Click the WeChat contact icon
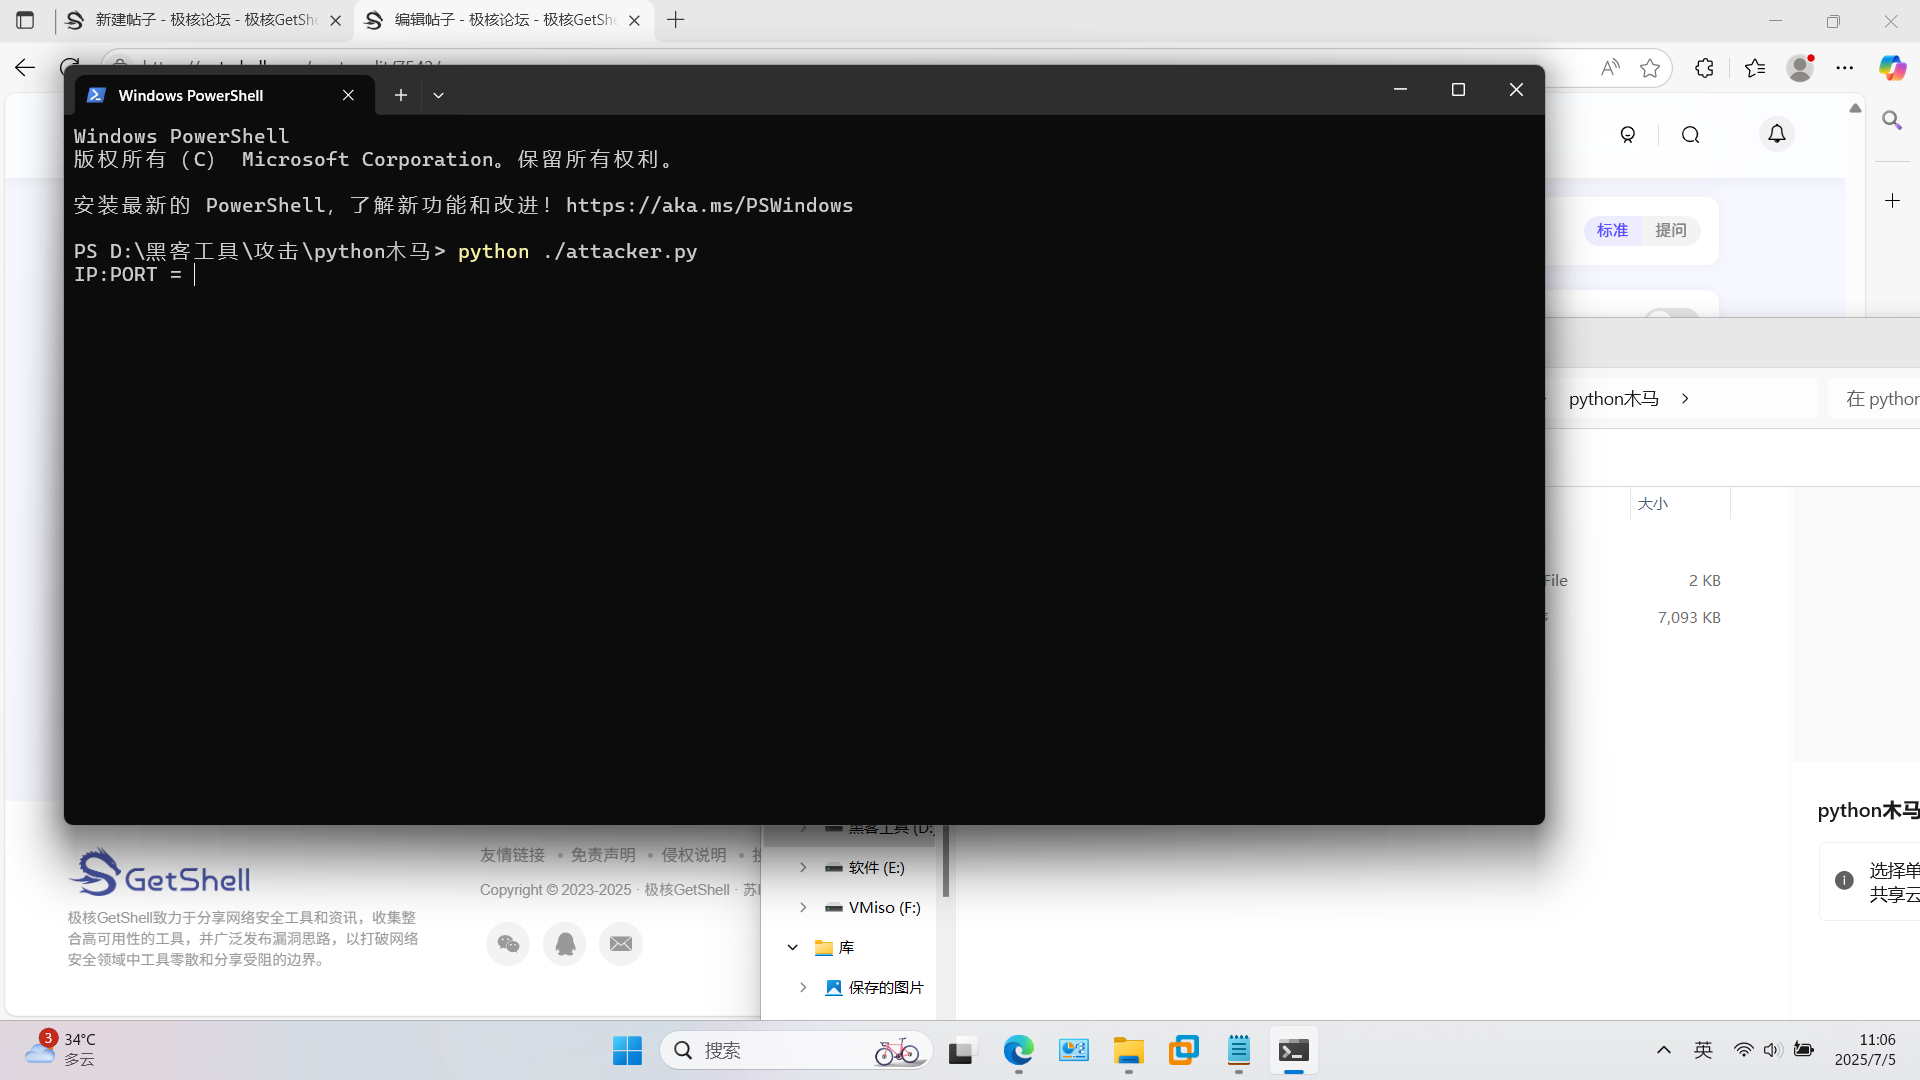 508,944
